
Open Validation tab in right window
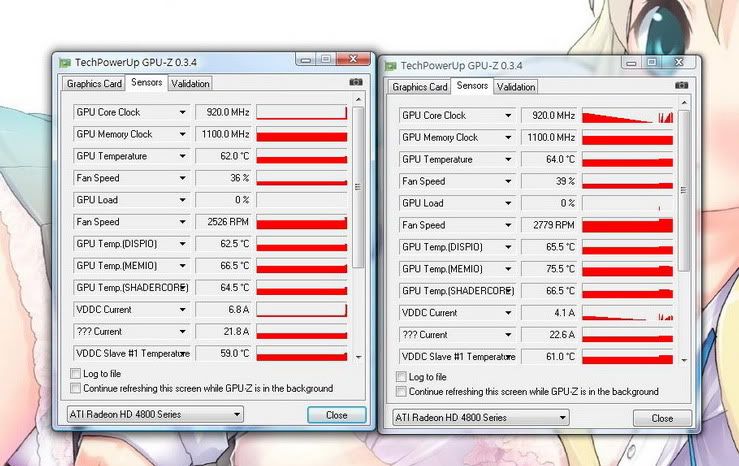point(516,87)
